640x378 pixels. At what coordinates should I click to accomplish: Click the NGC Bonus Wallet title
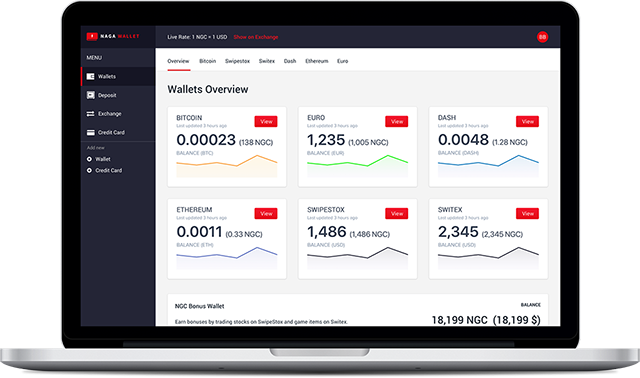point(200,306)
